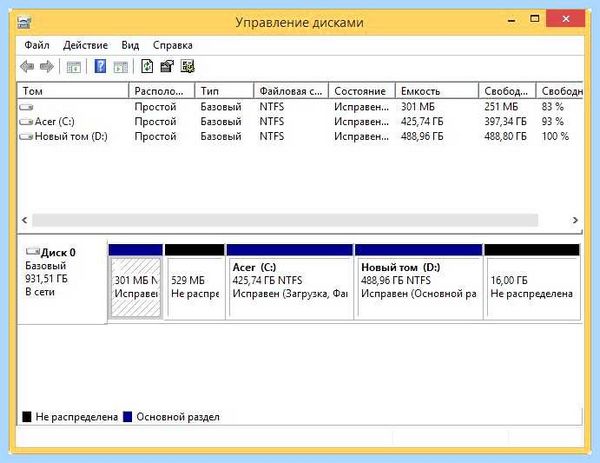Click the 397,34 ГБ free space cell
Screen dimensions: 600x463
tap(505, 122)
